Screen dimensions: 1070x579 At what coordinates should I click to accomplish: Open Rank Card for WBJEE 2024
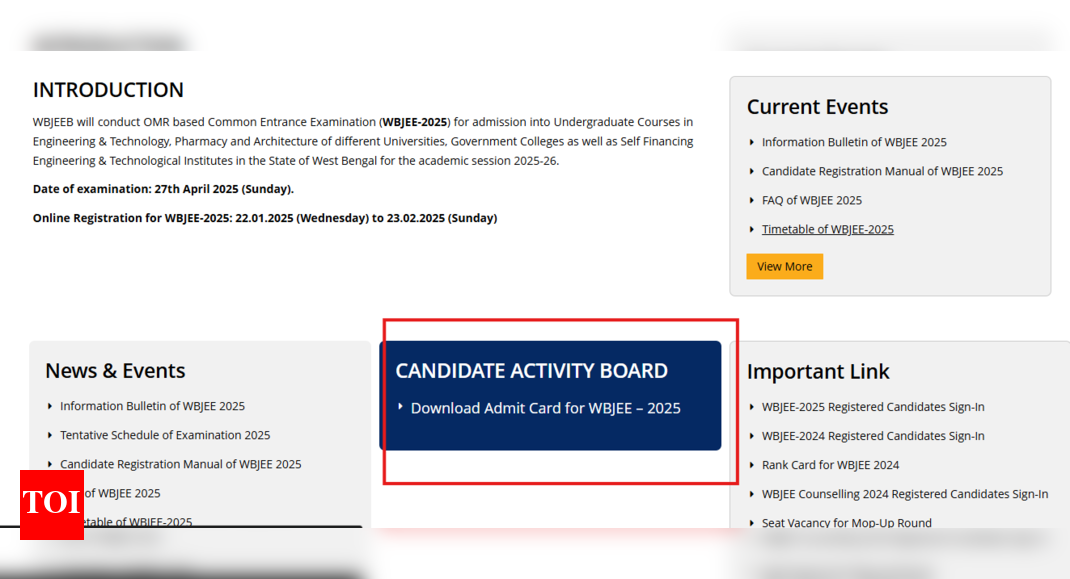(x=830, y=465)
